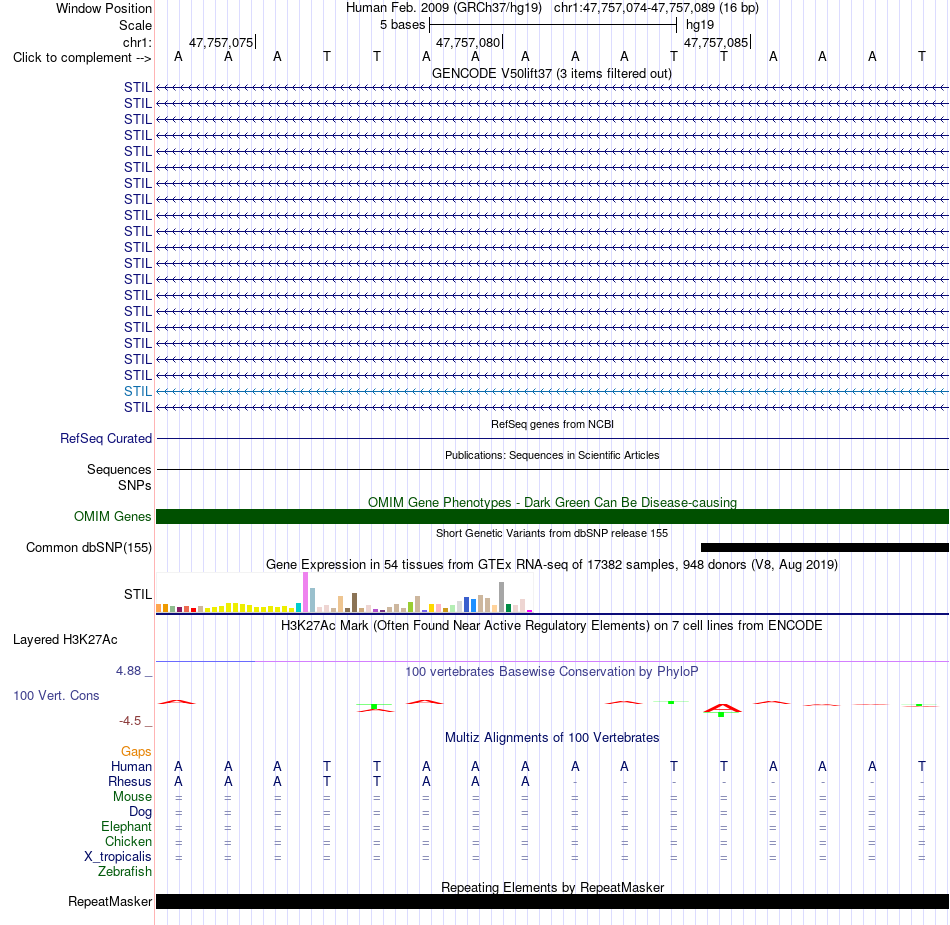Click the dark green OMIM Genes bar
Viewport: 950px width, 925px height.
pyautogui.click(x=552, y=516)
